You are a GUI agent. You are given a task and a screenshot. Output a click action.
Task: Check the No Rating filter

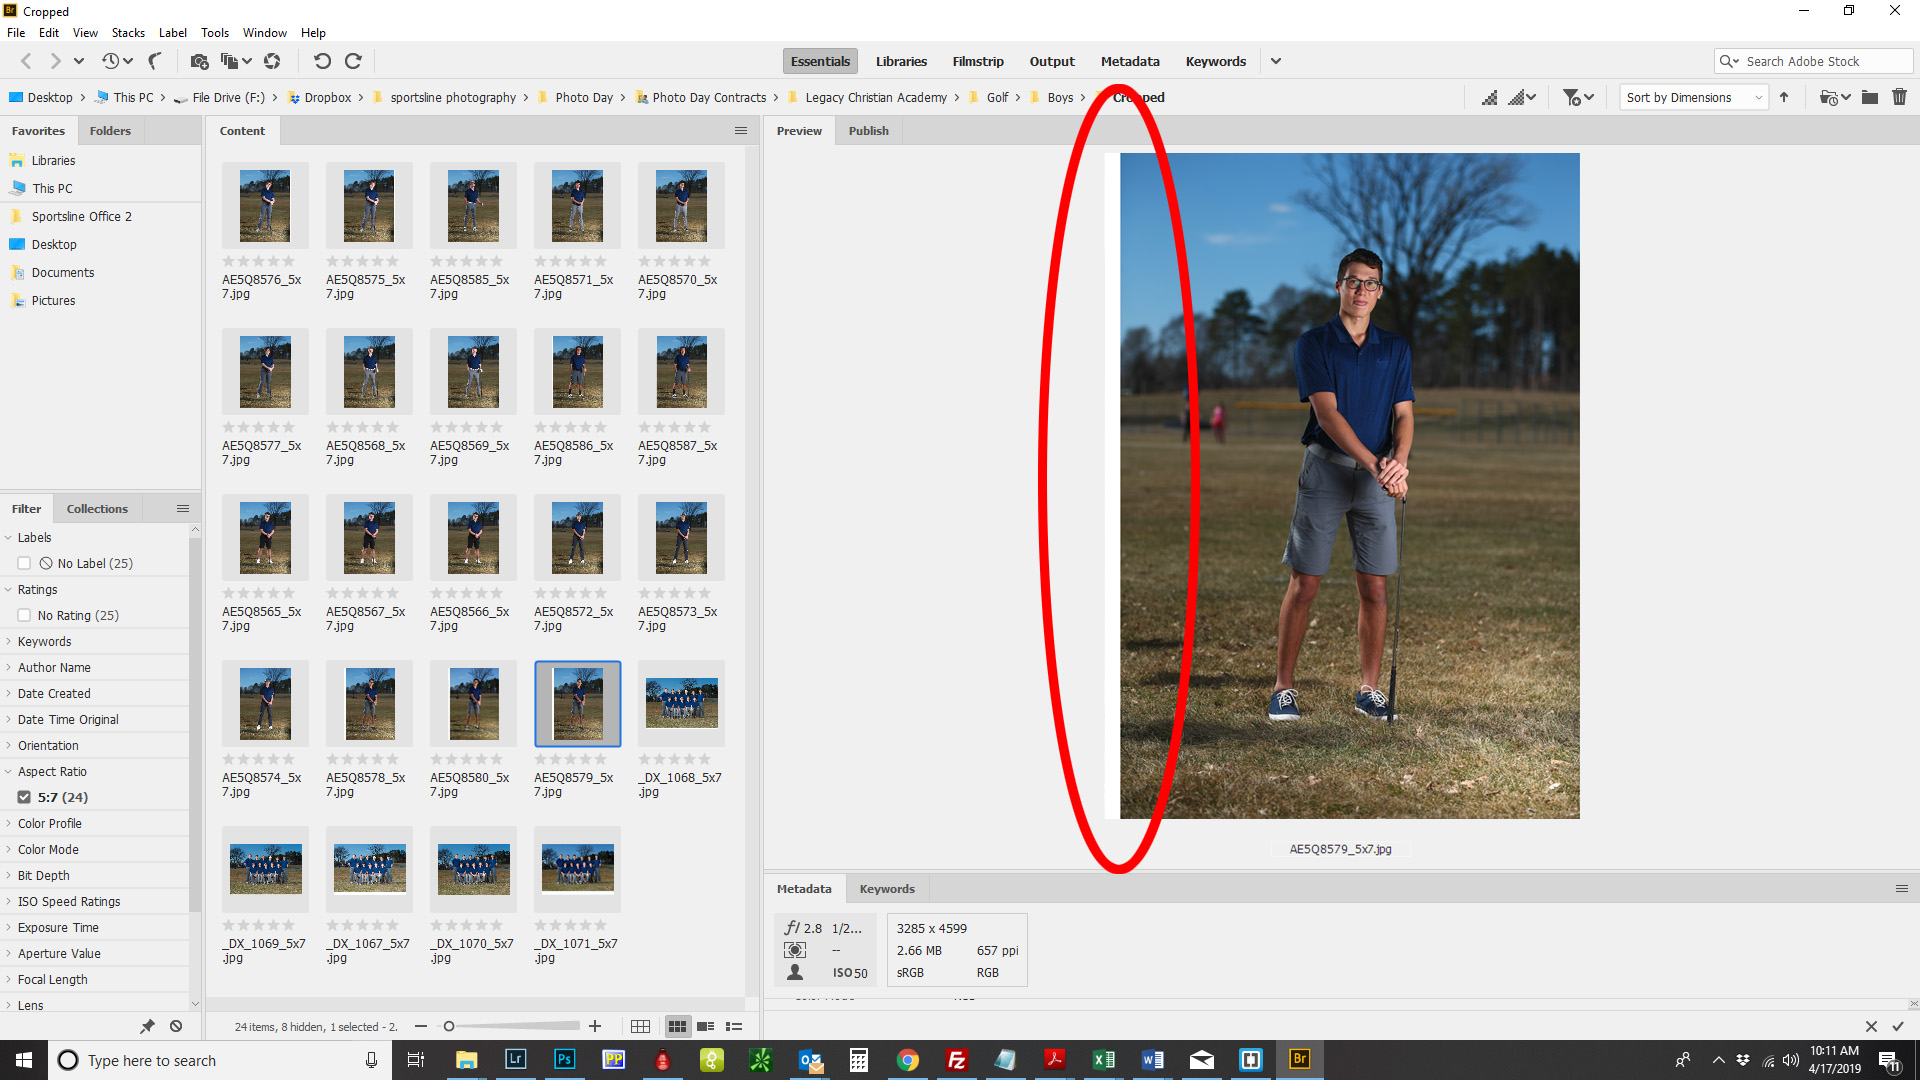(24, 615)
